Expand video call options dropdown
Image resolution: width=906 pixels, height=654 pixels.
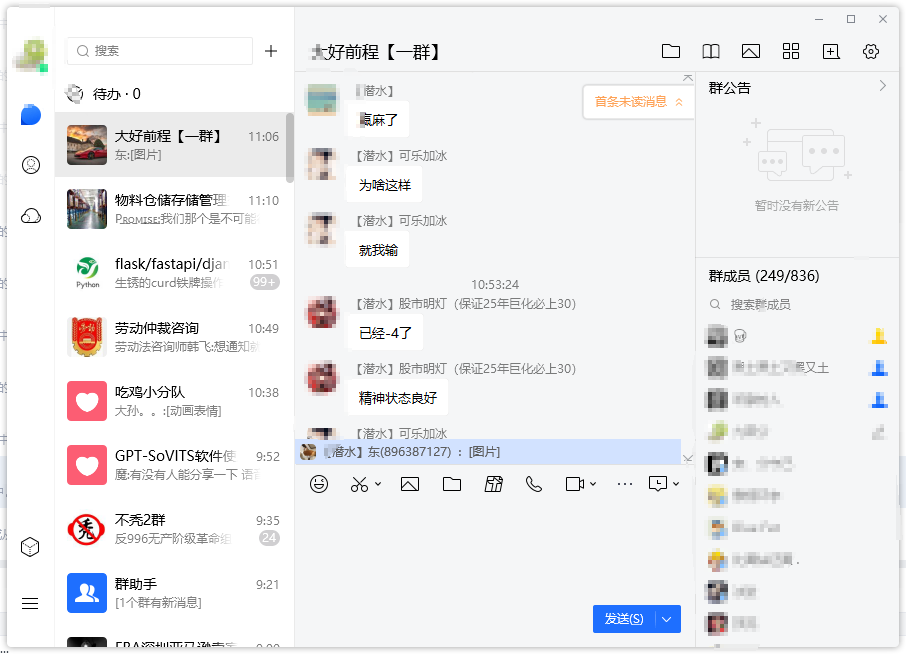[593, 484]
